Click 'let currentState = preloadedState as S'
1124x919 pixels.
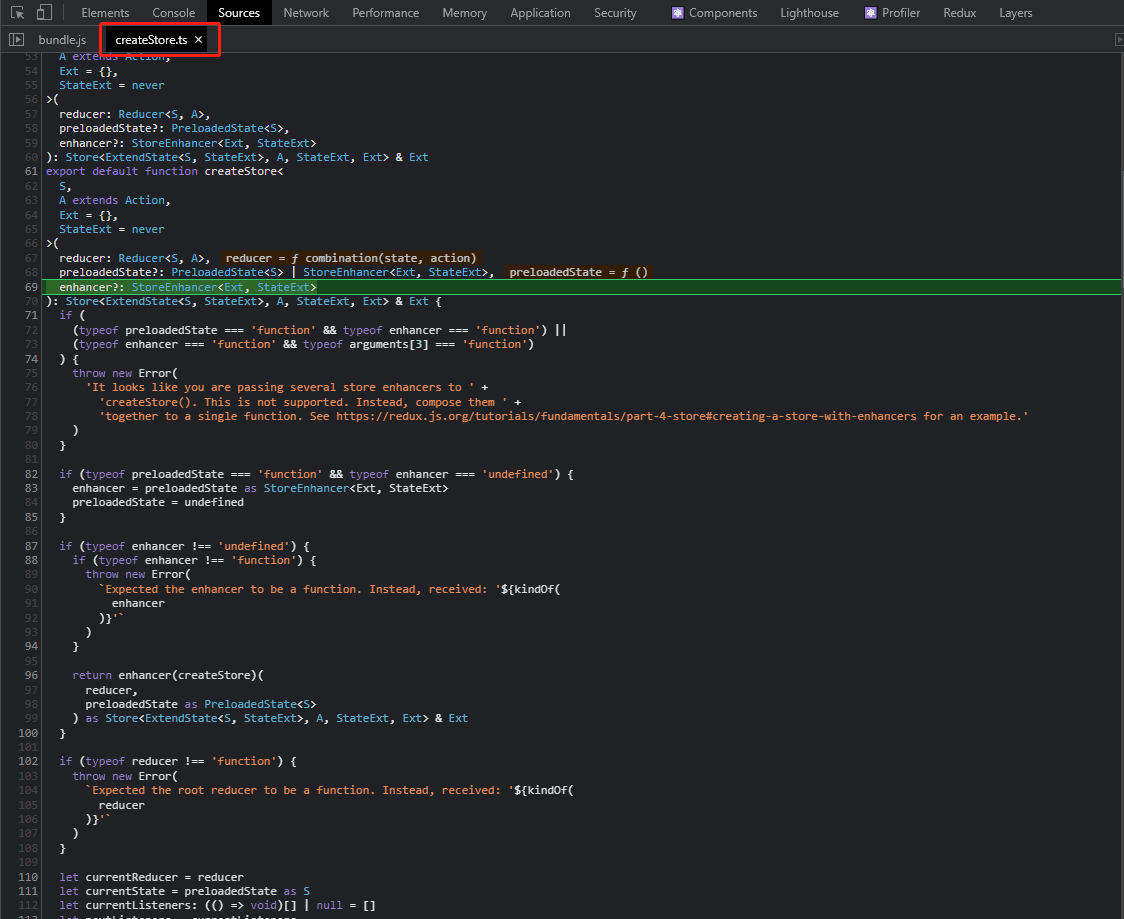click(185, 891)
